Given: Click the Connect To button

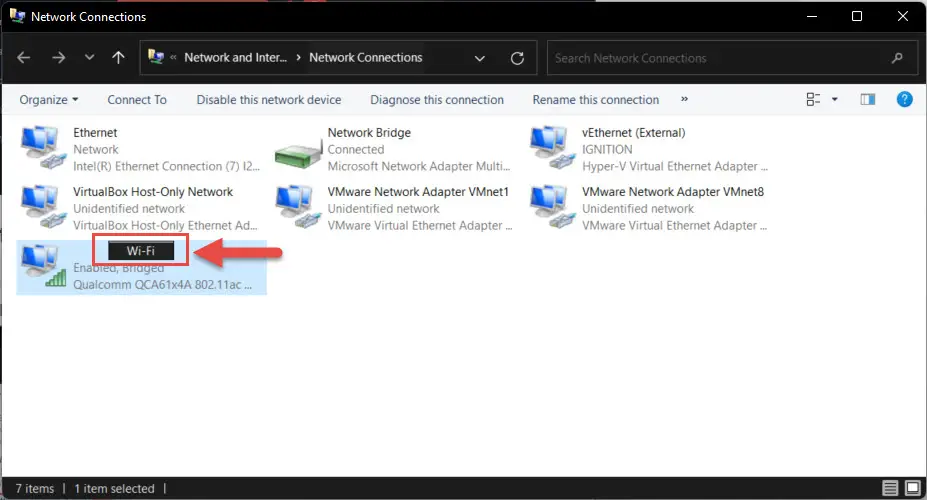Looking at the screenshot, I should 137,100.
